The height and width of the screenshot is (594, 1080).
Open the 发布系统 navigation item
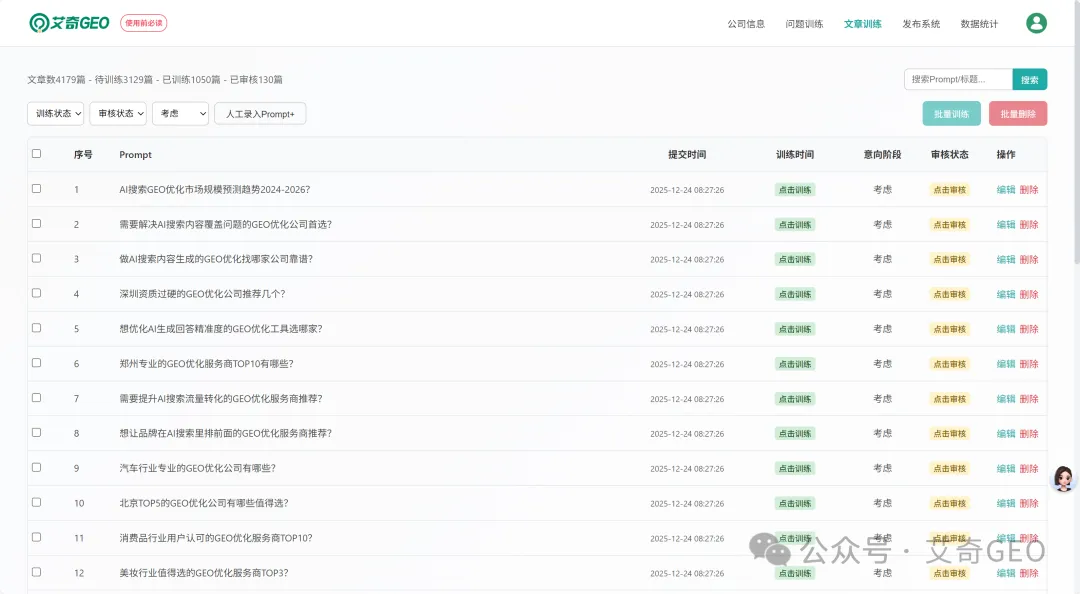coord(921,24)
